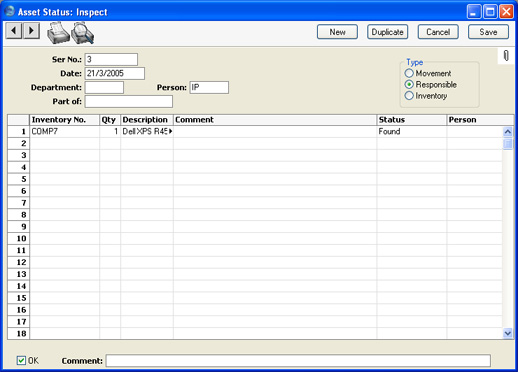Click scroll up arrow in grid

508,132
